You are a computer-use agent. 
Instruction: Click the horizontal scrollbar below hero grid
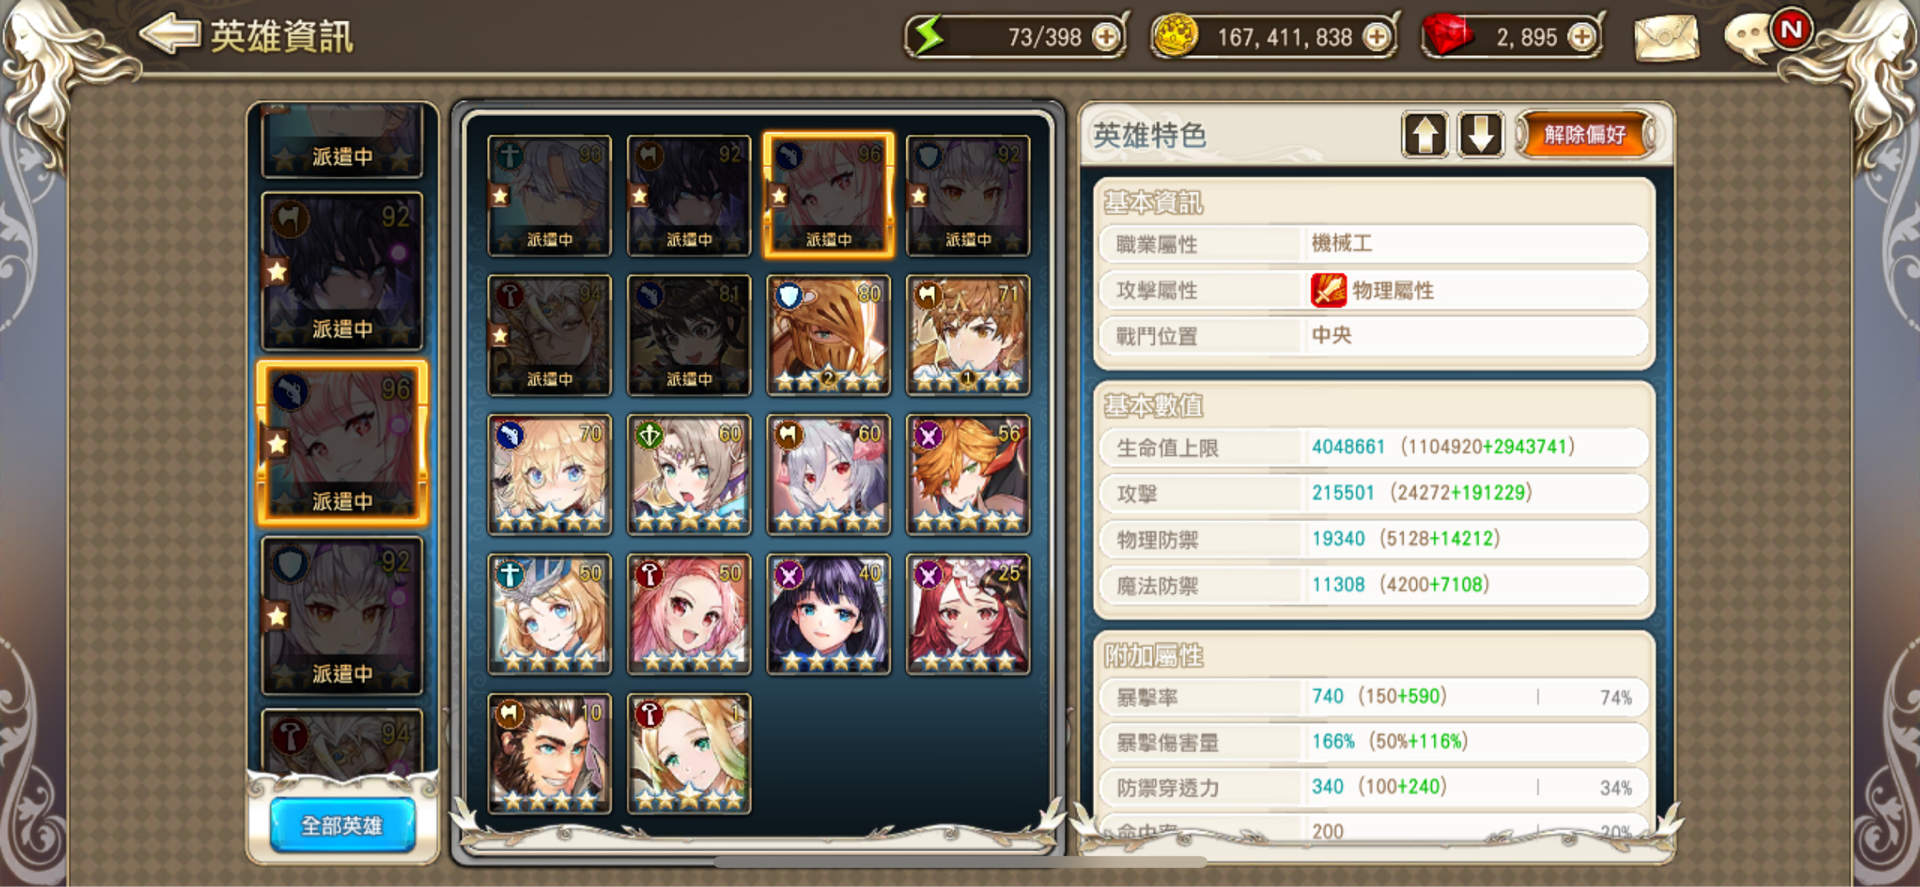(960, 861)
